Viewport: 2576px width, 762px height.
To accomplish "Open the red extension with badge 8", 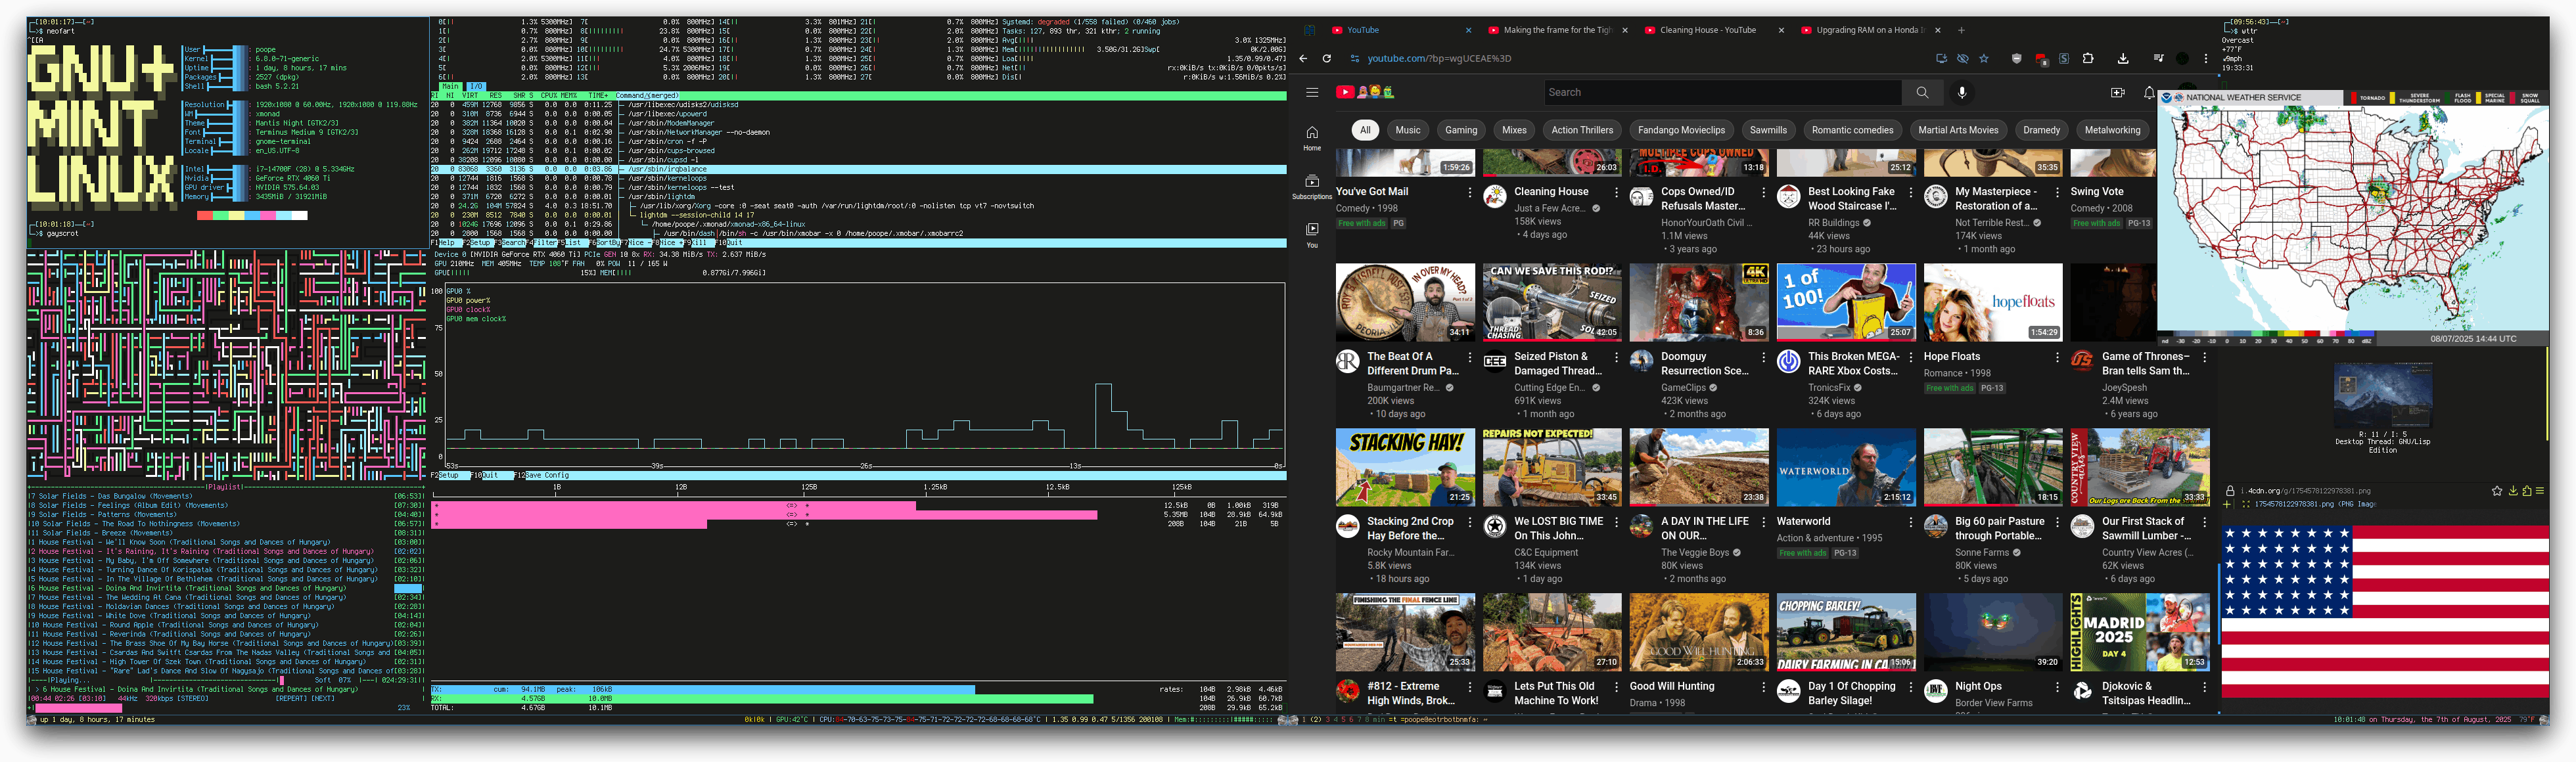I will tap(2041, 59).
